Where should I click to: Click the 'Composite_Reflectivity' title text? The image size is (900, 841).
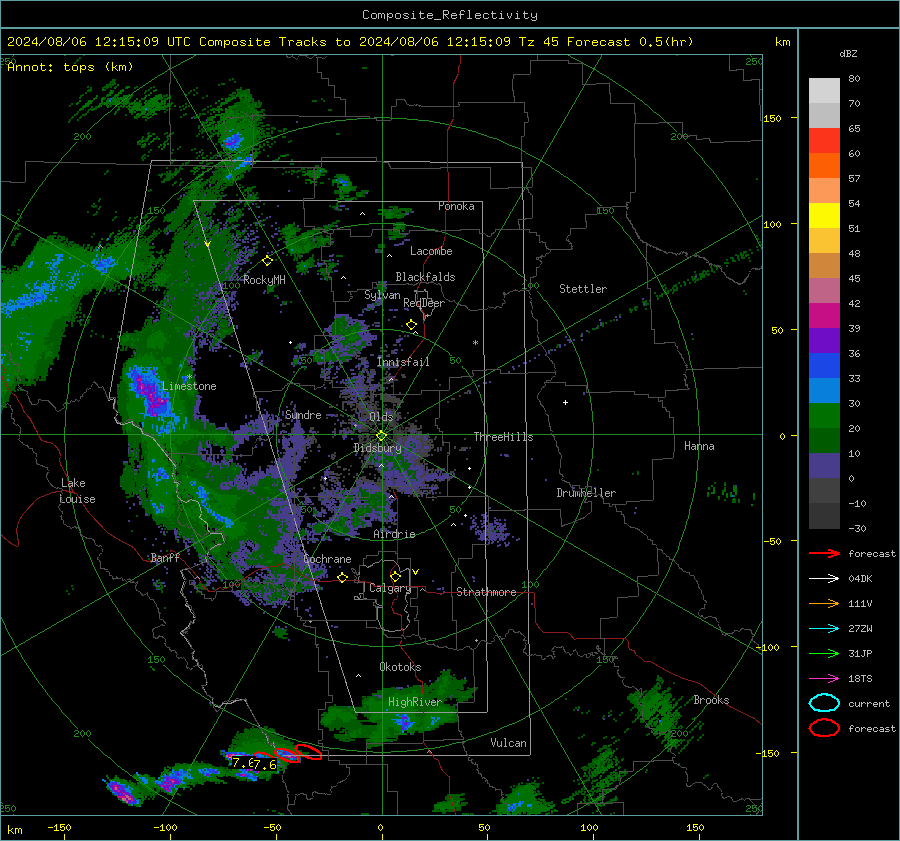[450, 15]
